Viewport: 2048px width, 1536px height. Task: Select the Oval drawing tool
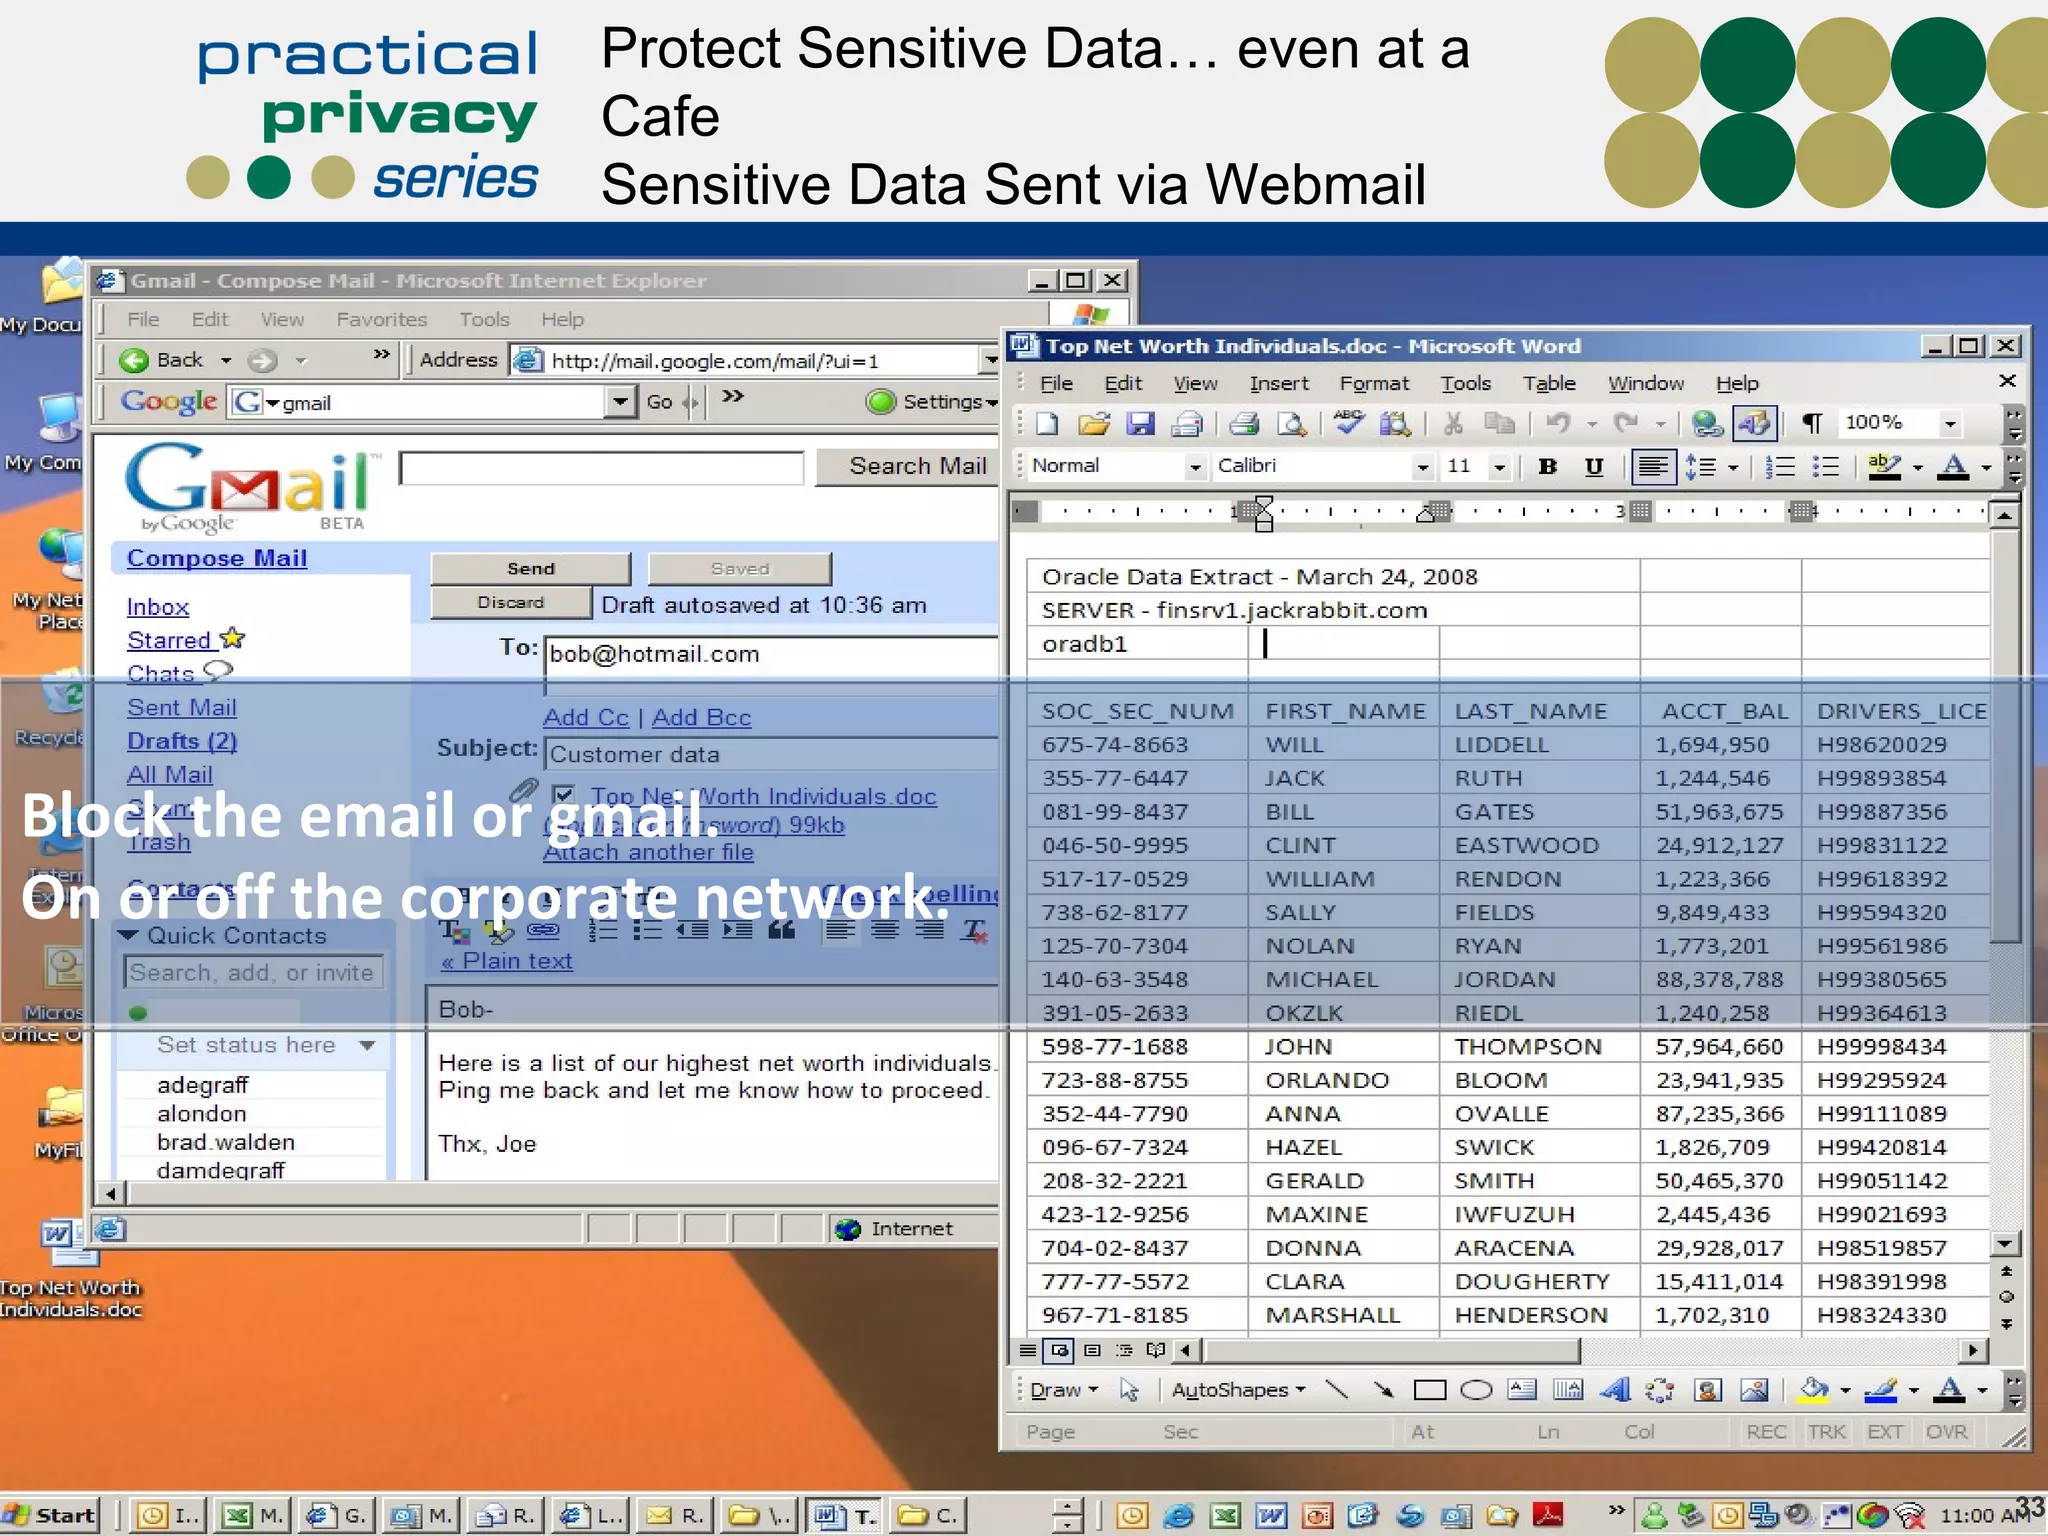1476,1390
